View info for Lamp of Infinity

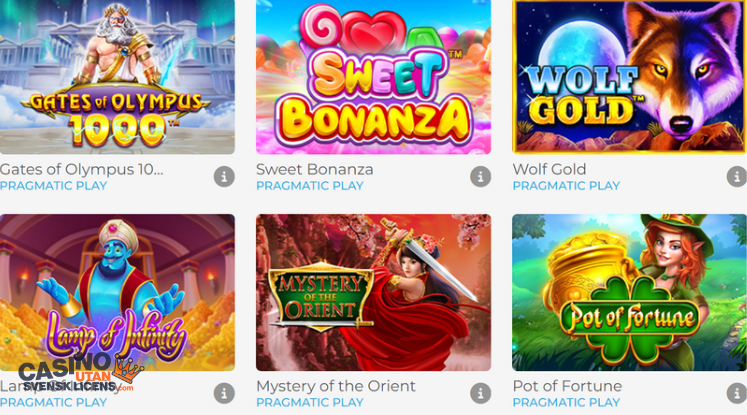click(x=224, y=394)
